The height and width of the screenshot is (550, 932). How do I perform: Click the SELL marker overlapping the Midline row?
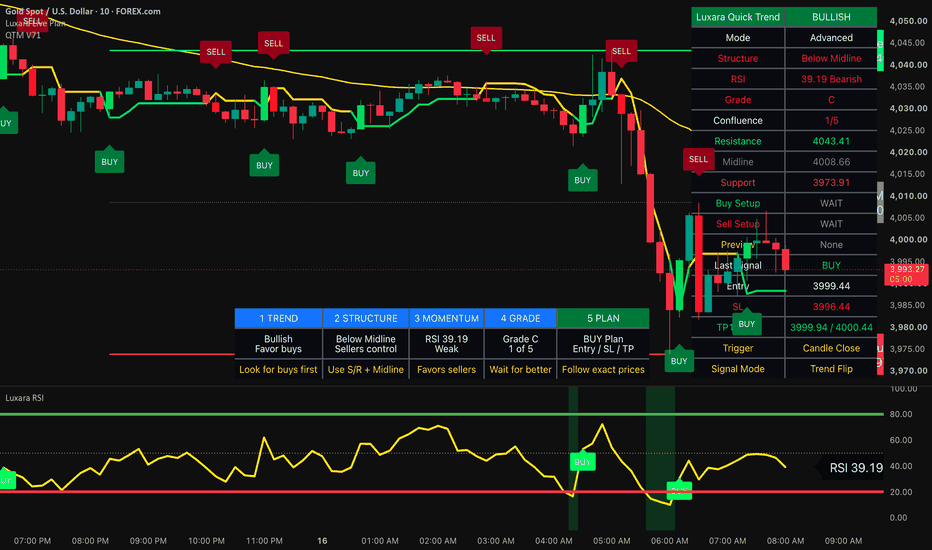tap(698, 159)
